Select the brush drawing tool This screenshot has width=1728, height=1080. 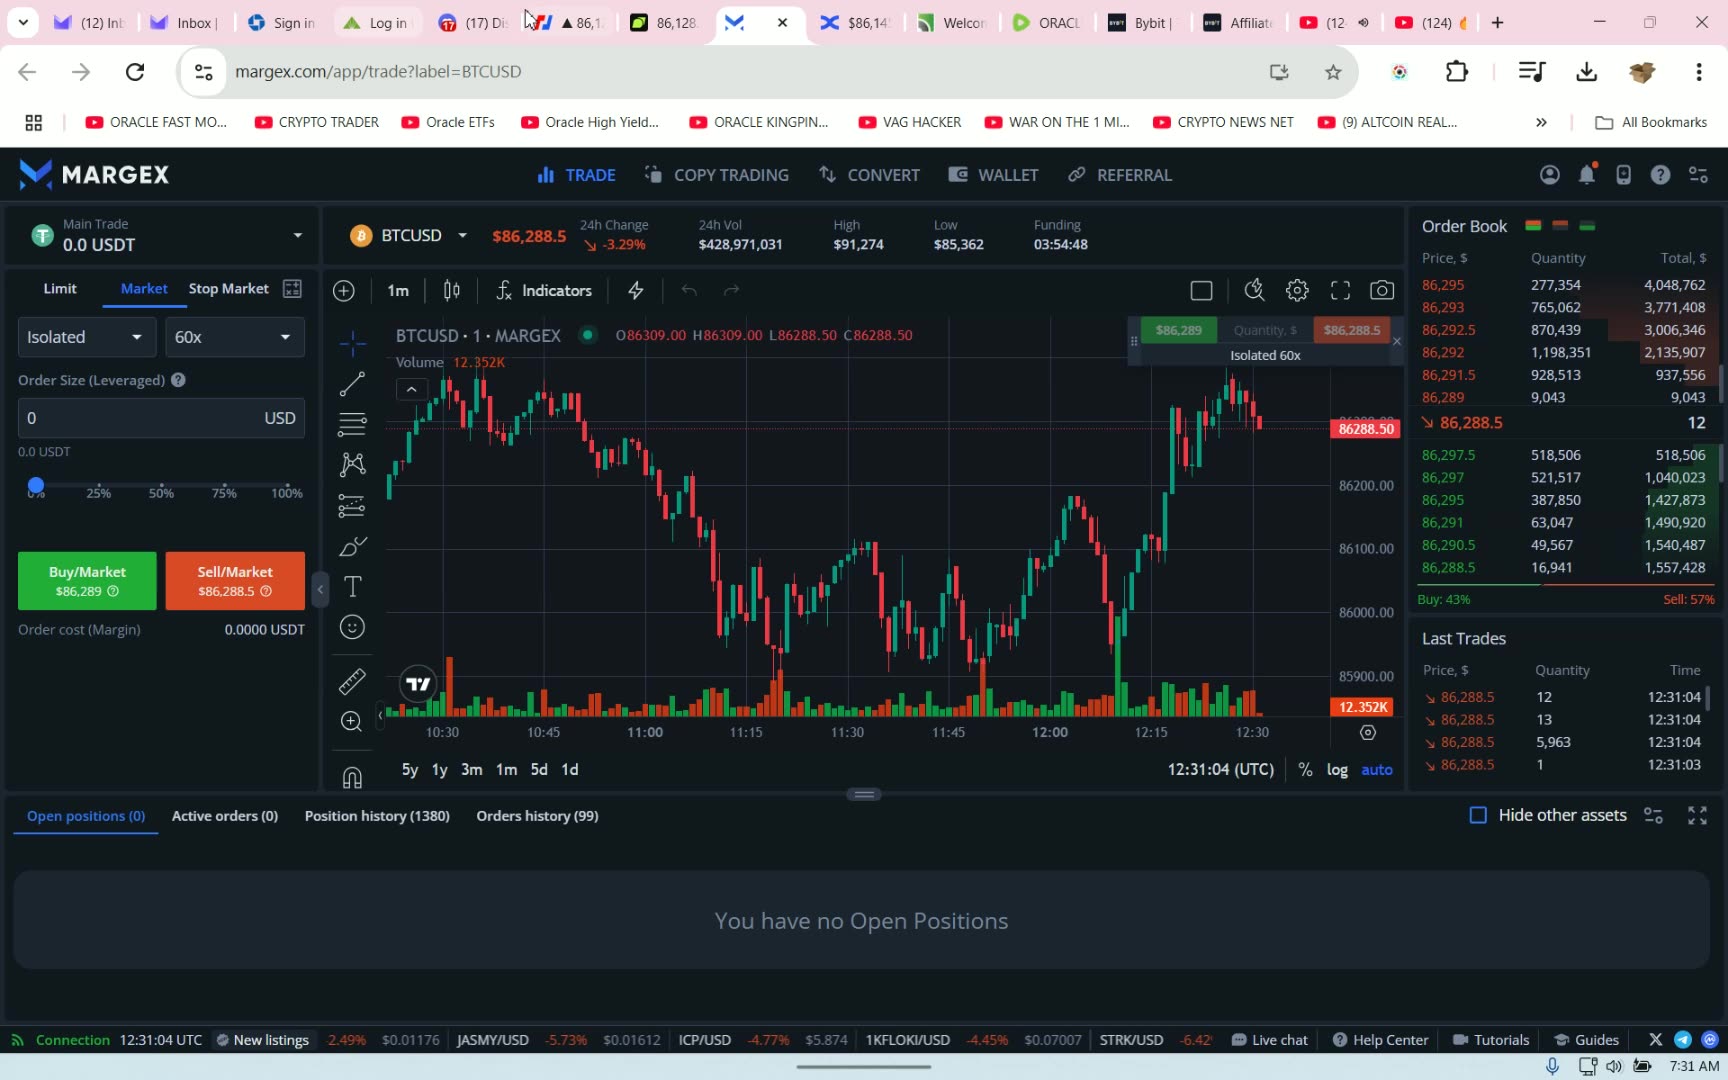(x=352, y=546)
